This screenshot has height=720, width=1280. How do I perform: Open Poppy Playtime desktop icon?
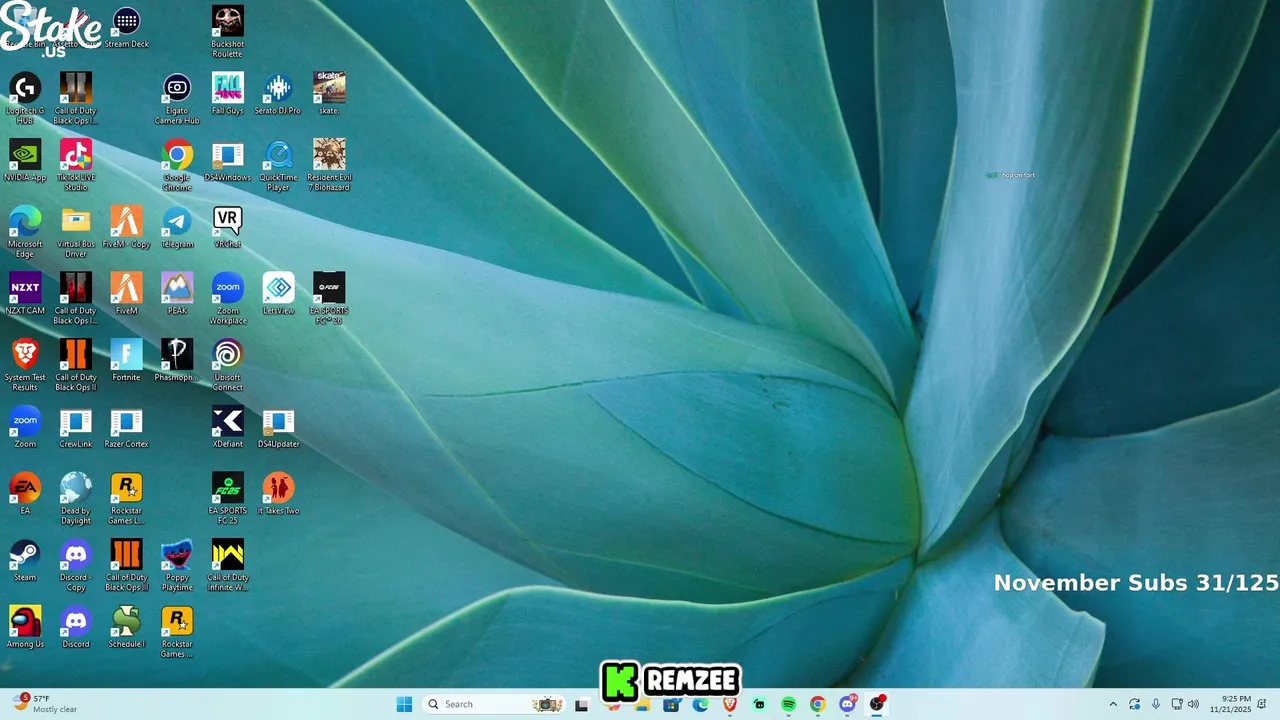pyautogui.click(x=177, y=566)
